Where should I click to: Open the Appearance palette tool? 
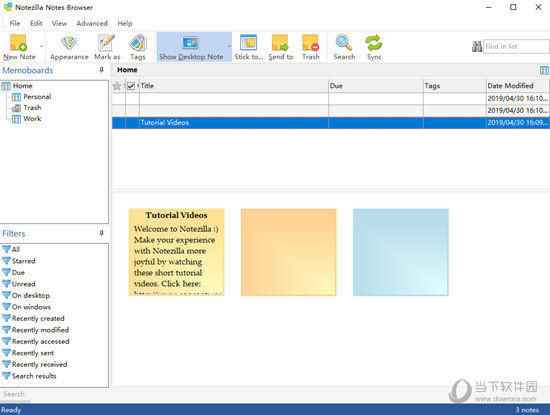click(x=69, y=47)
